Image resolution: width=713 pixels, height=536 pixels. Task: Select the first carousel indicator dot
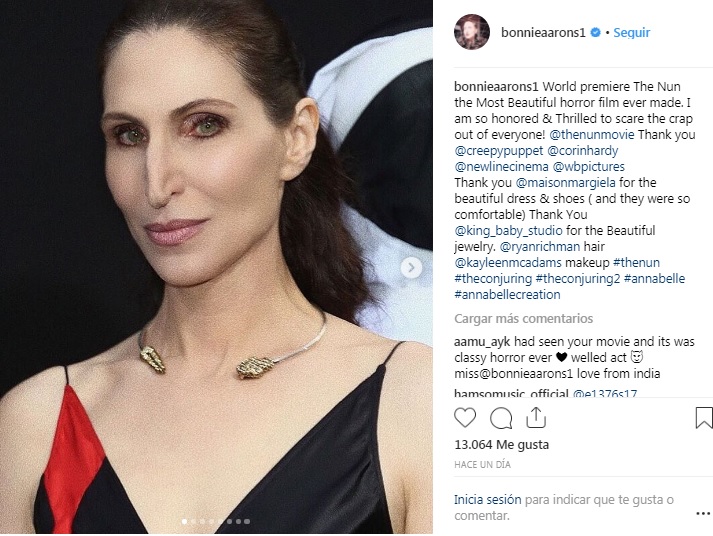pos(184,521)
